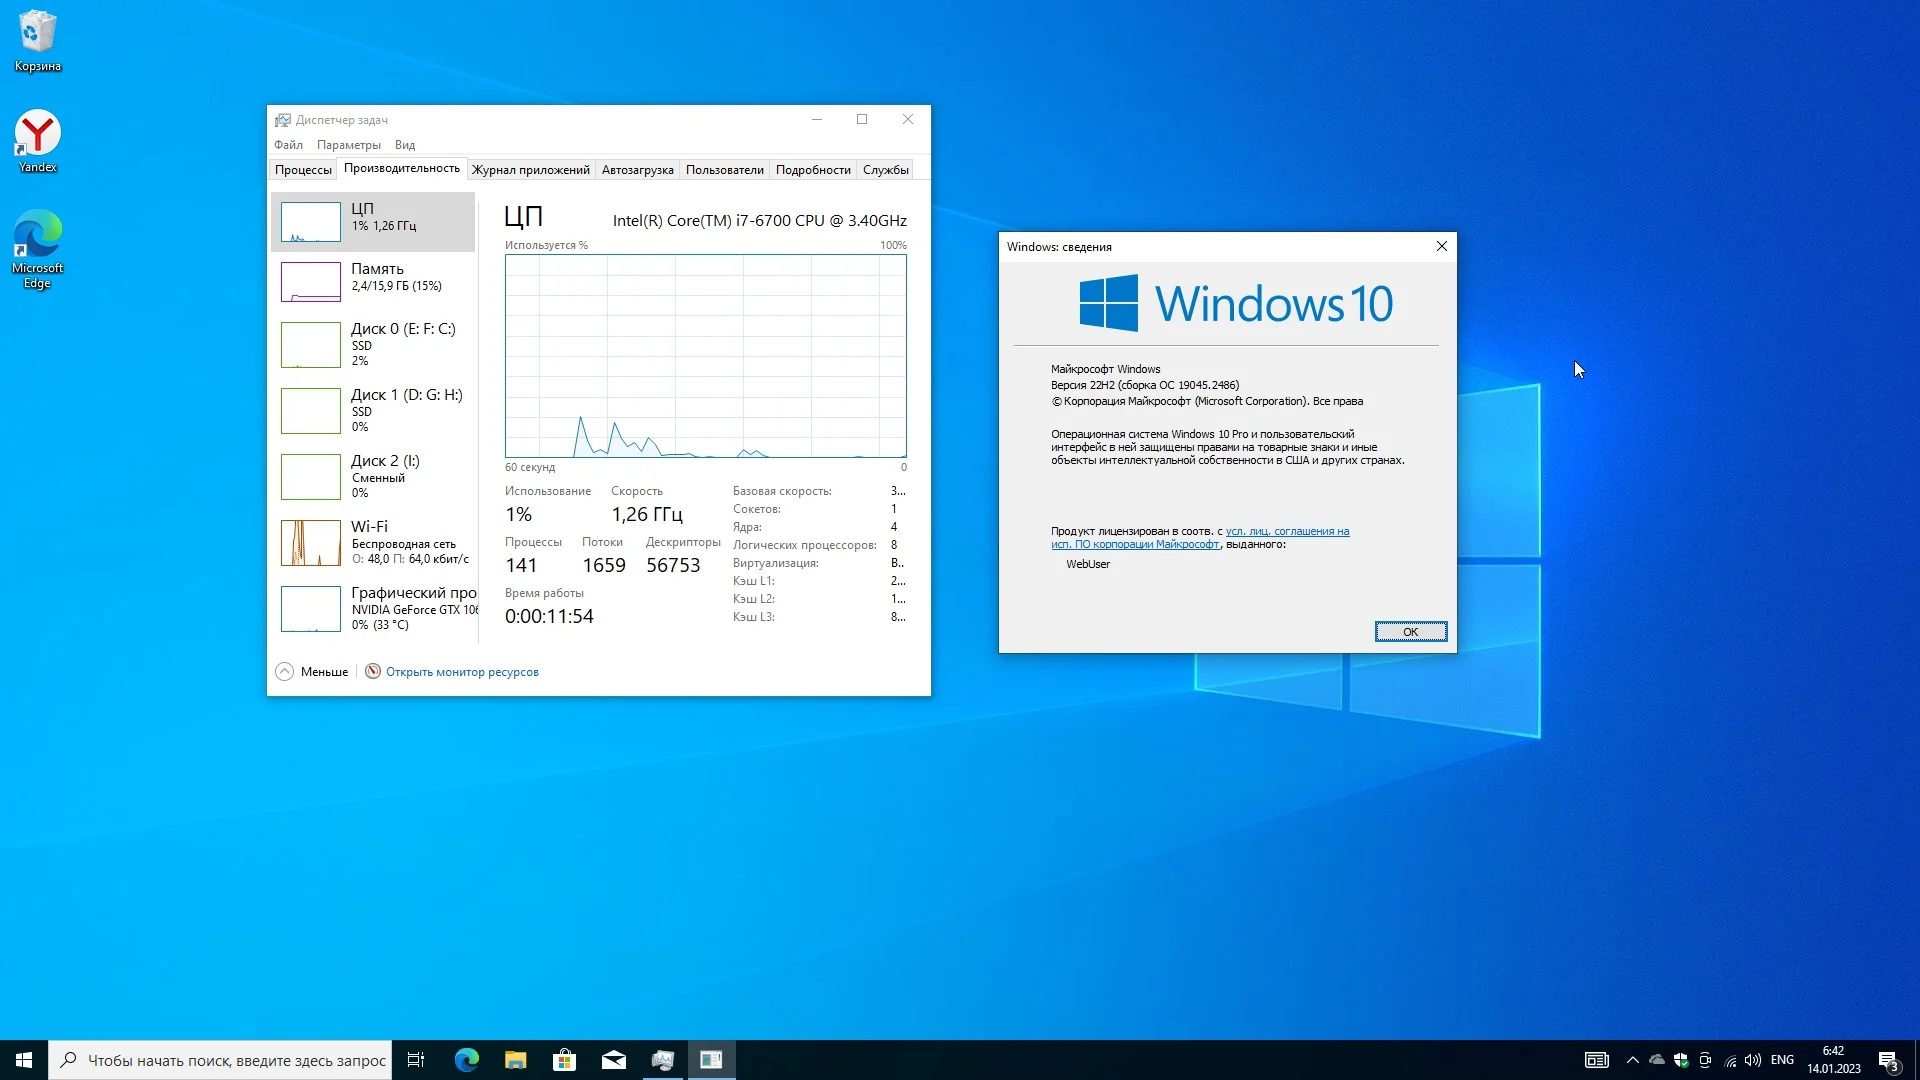The image size is (1920, 1080).
Task: Open Microsoft Edge from the taskbar
Action: (x=467, y=1060)
